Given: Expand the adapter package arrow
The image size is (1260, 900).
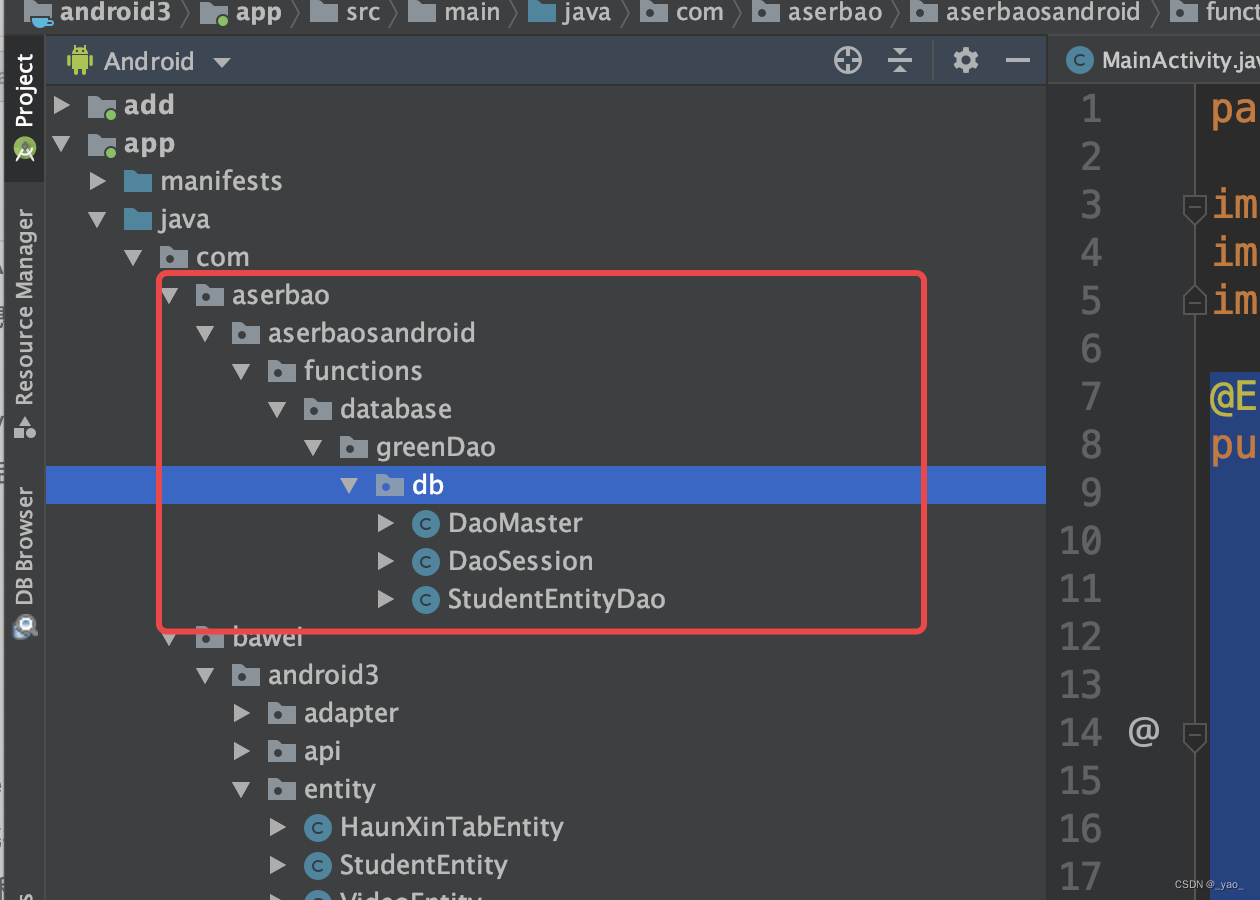Looking at the screenshot, I should 242,713.
